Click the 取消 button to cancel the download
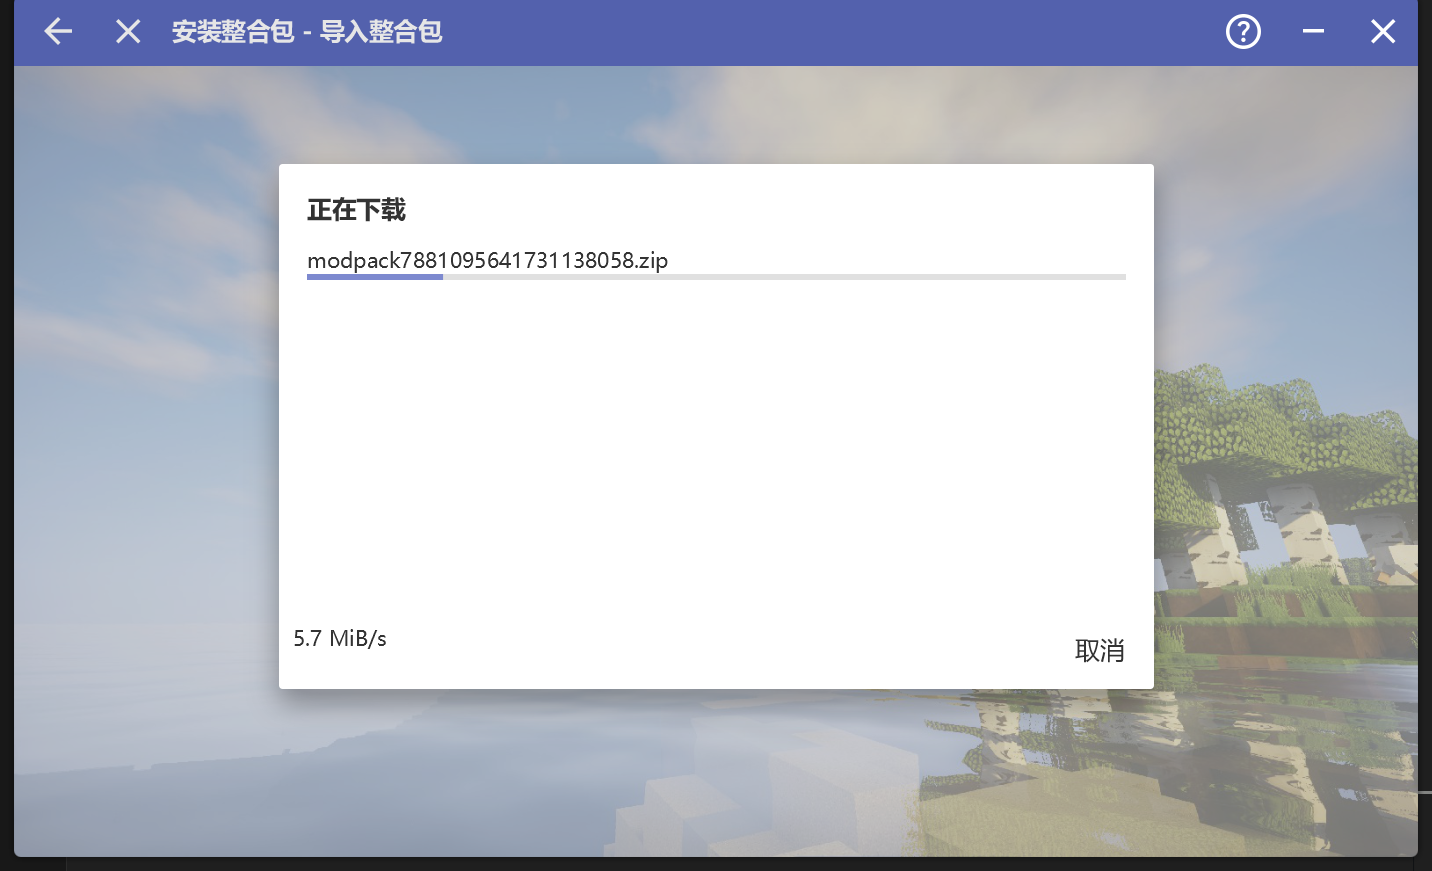Image resolution: width=1432 pixels, height=871 pixels. click(1099, 650)
